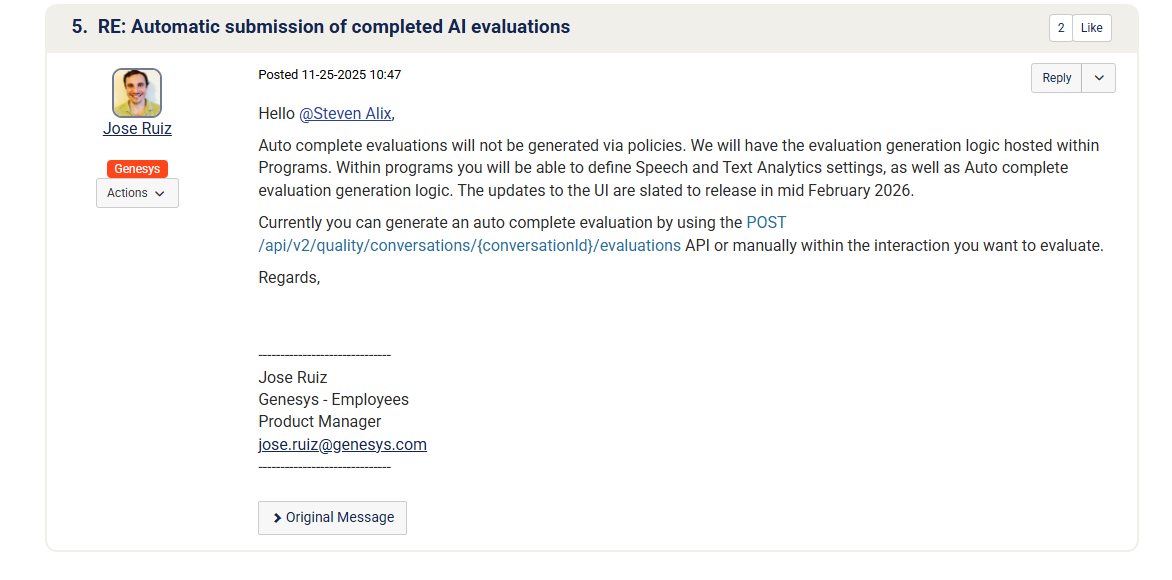Click the down chevron inside Actions button
This screenshot has height=580, width=1172.
[x=160, y=194]
